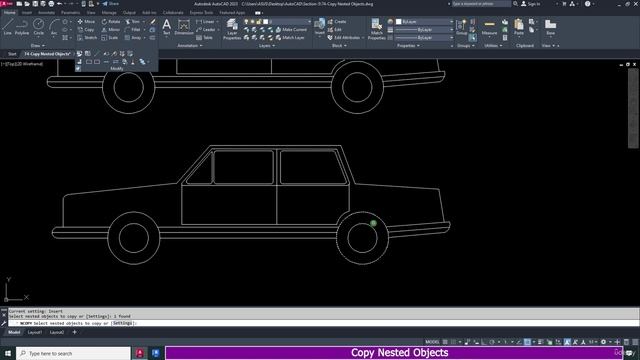Image resolution: width=640 pixels, height=360 pixels.
Task: Click the Copy tool in Modify
Action: point(86,30)
